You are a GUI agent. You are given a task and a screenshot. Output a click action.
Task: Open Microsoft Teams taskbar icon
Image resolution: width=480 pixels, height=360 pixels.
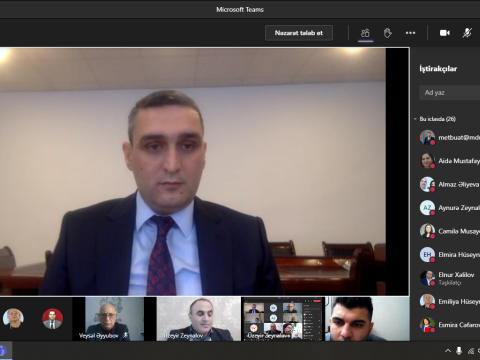[4, 351]
